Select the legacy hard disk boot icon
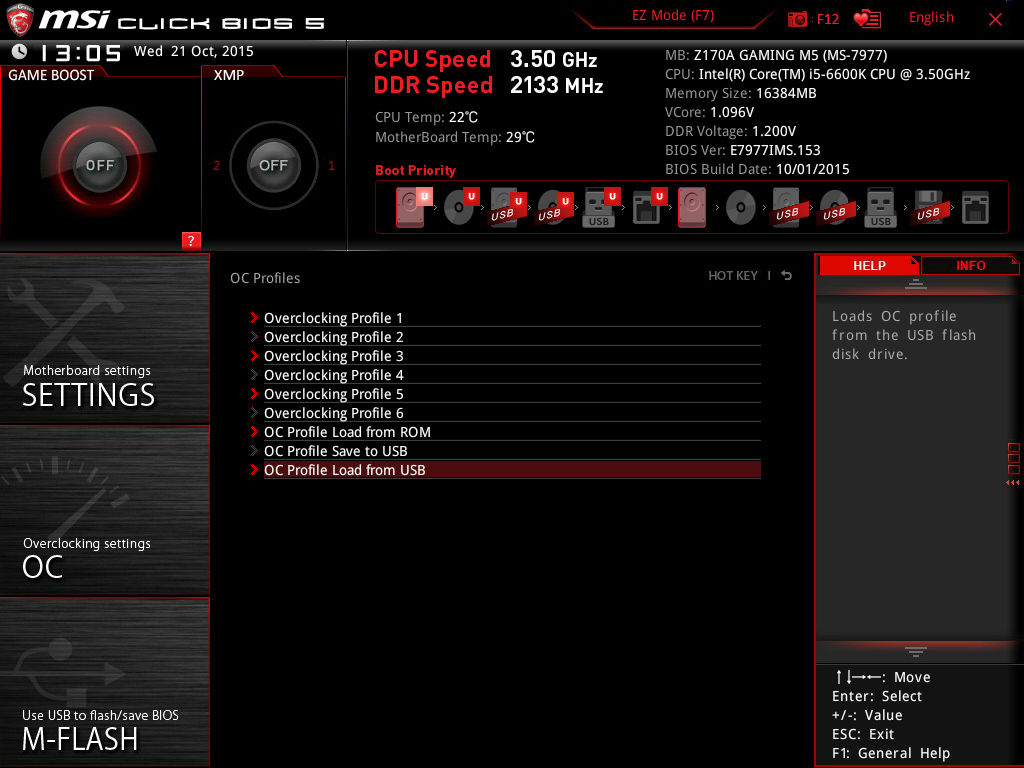The image size is (1024, 768). (x=692, y=207)
